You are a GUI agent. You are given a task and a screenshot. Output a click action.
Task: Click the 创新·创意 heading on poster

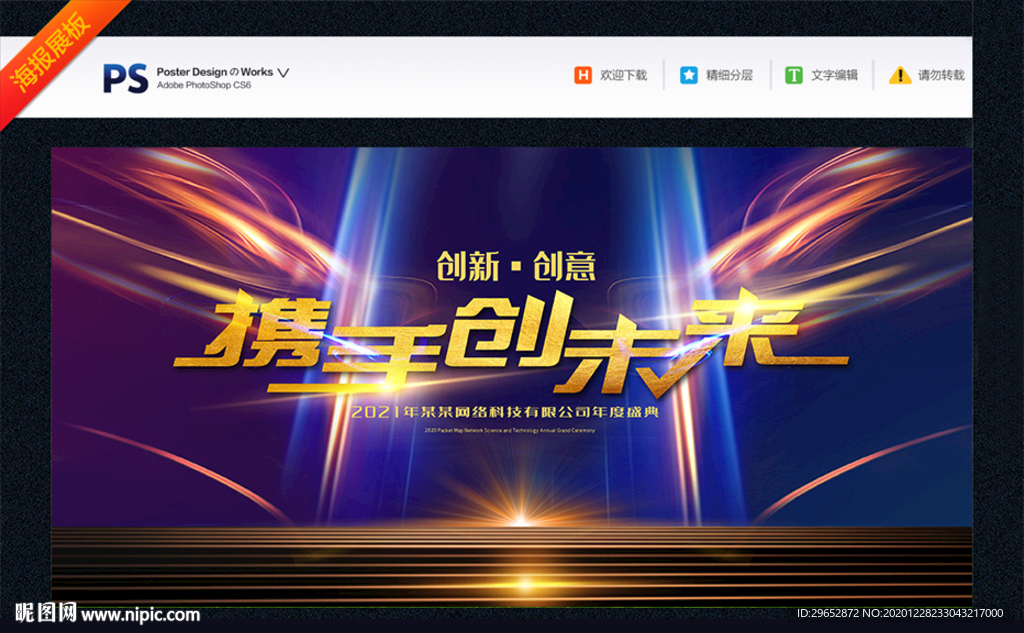point(516,266)
